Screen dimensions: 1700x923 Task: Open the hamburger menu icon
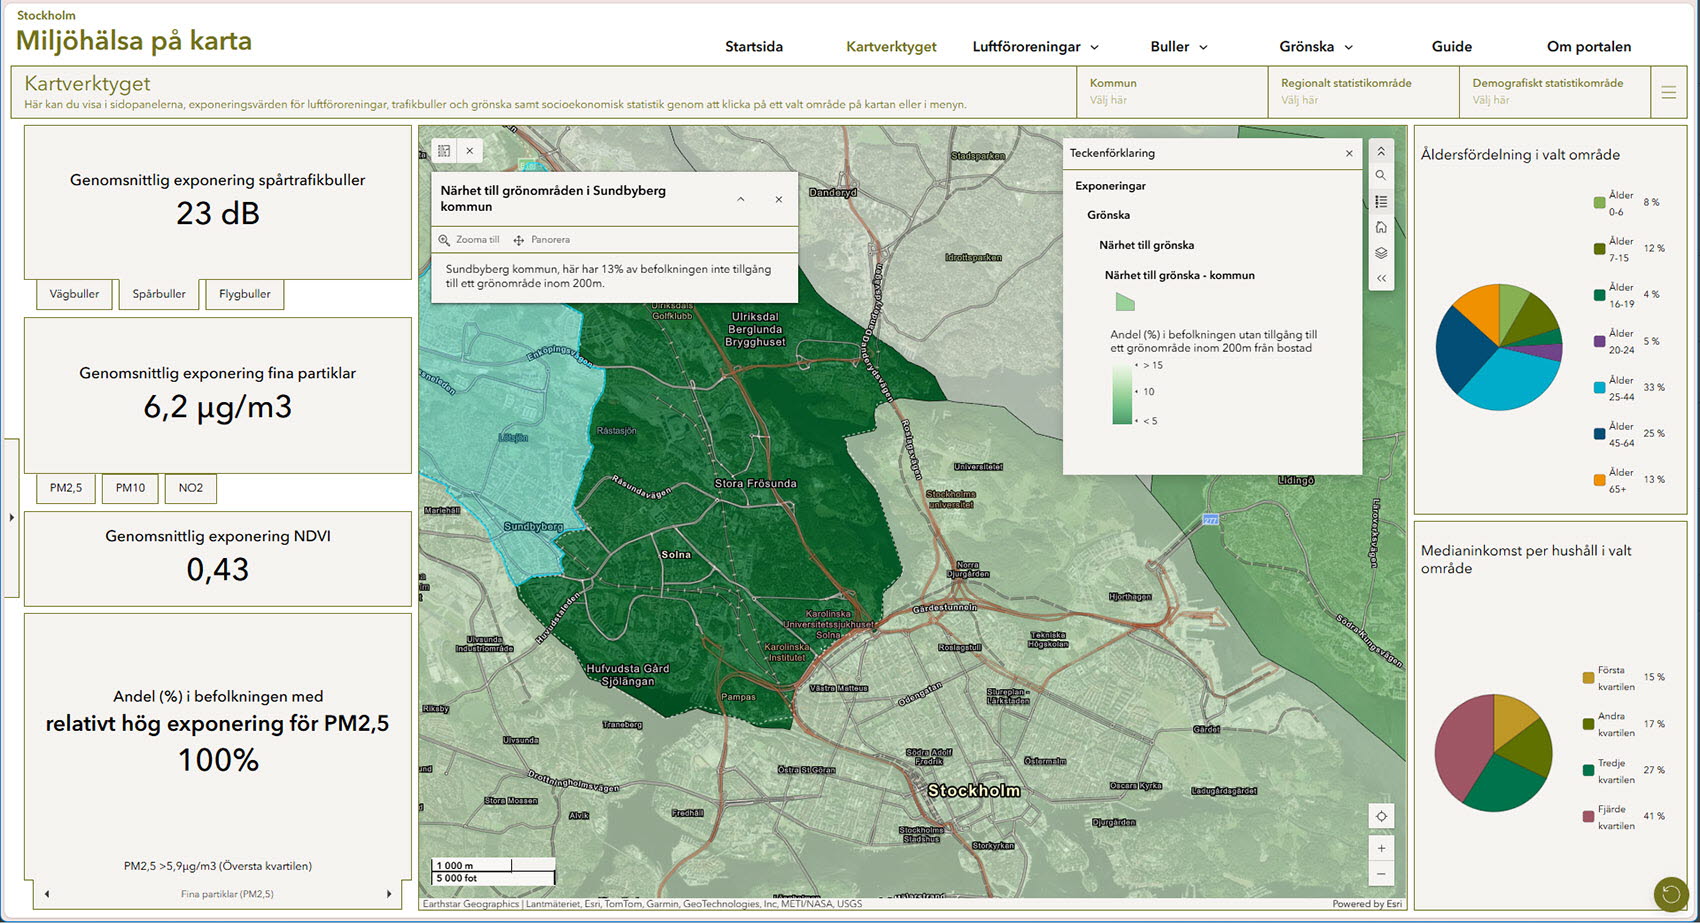pyautogui.click(x=1668, y=92)
